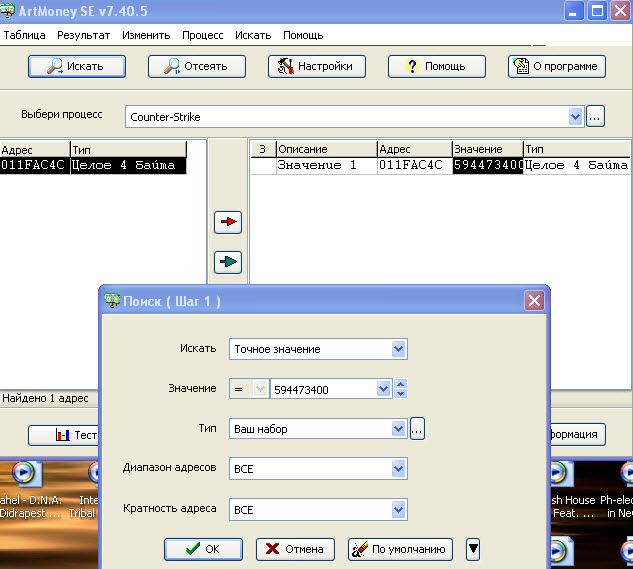Screen dimensions: 633x569
Task: Click the Искать search button in the toolbar
Action: coord(77,66)
